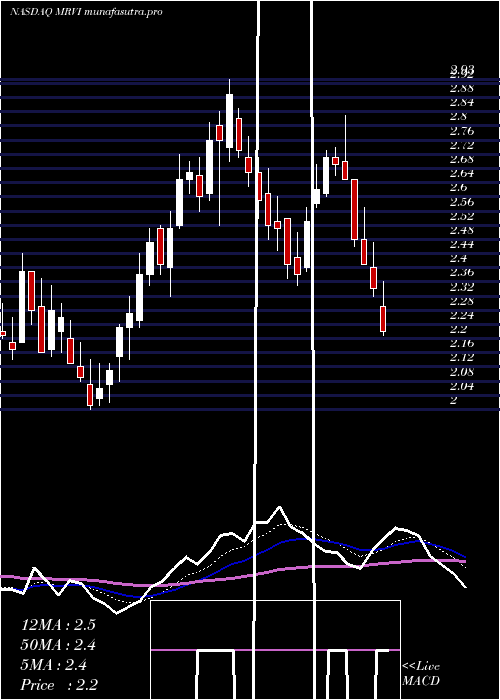Click the 2.68 price axis label
The image size is (500, 700).
point(462,159)
